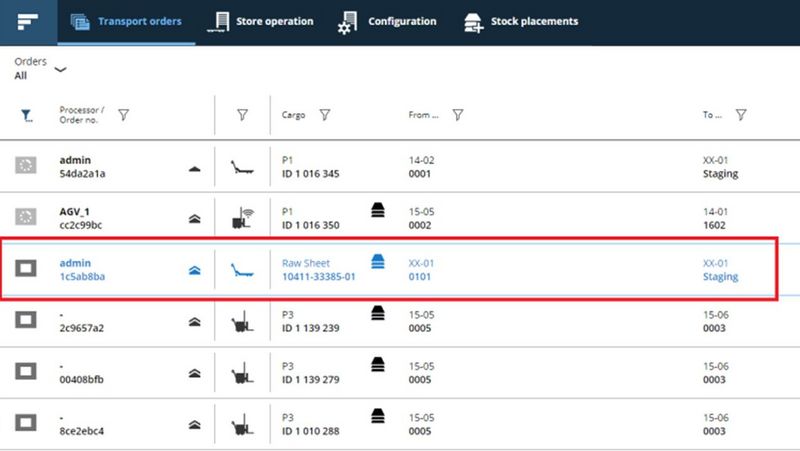Go to Stock placements tab

(x=521, y=22)
